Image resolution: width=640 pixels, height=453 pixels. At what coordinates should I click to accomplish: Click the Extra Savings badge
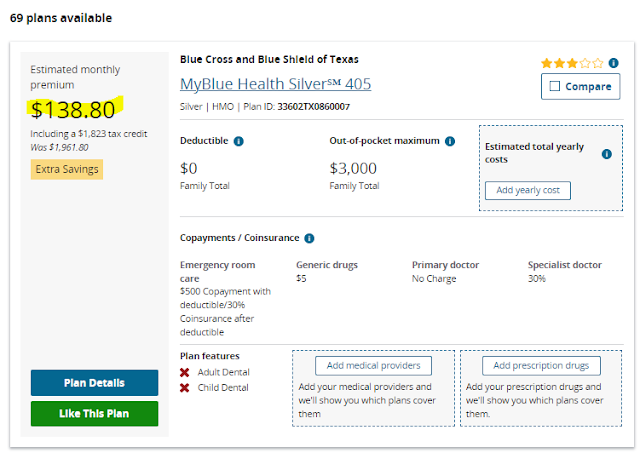[67, 169]
